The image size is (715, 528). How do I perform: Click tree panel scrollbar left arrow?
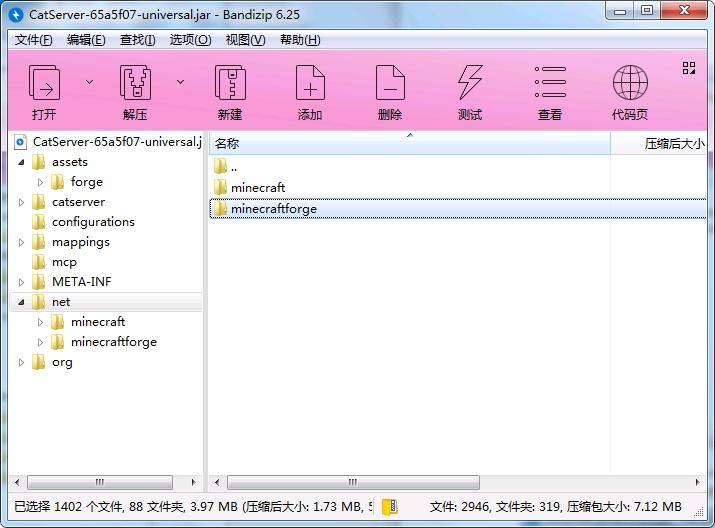point(17,482)
